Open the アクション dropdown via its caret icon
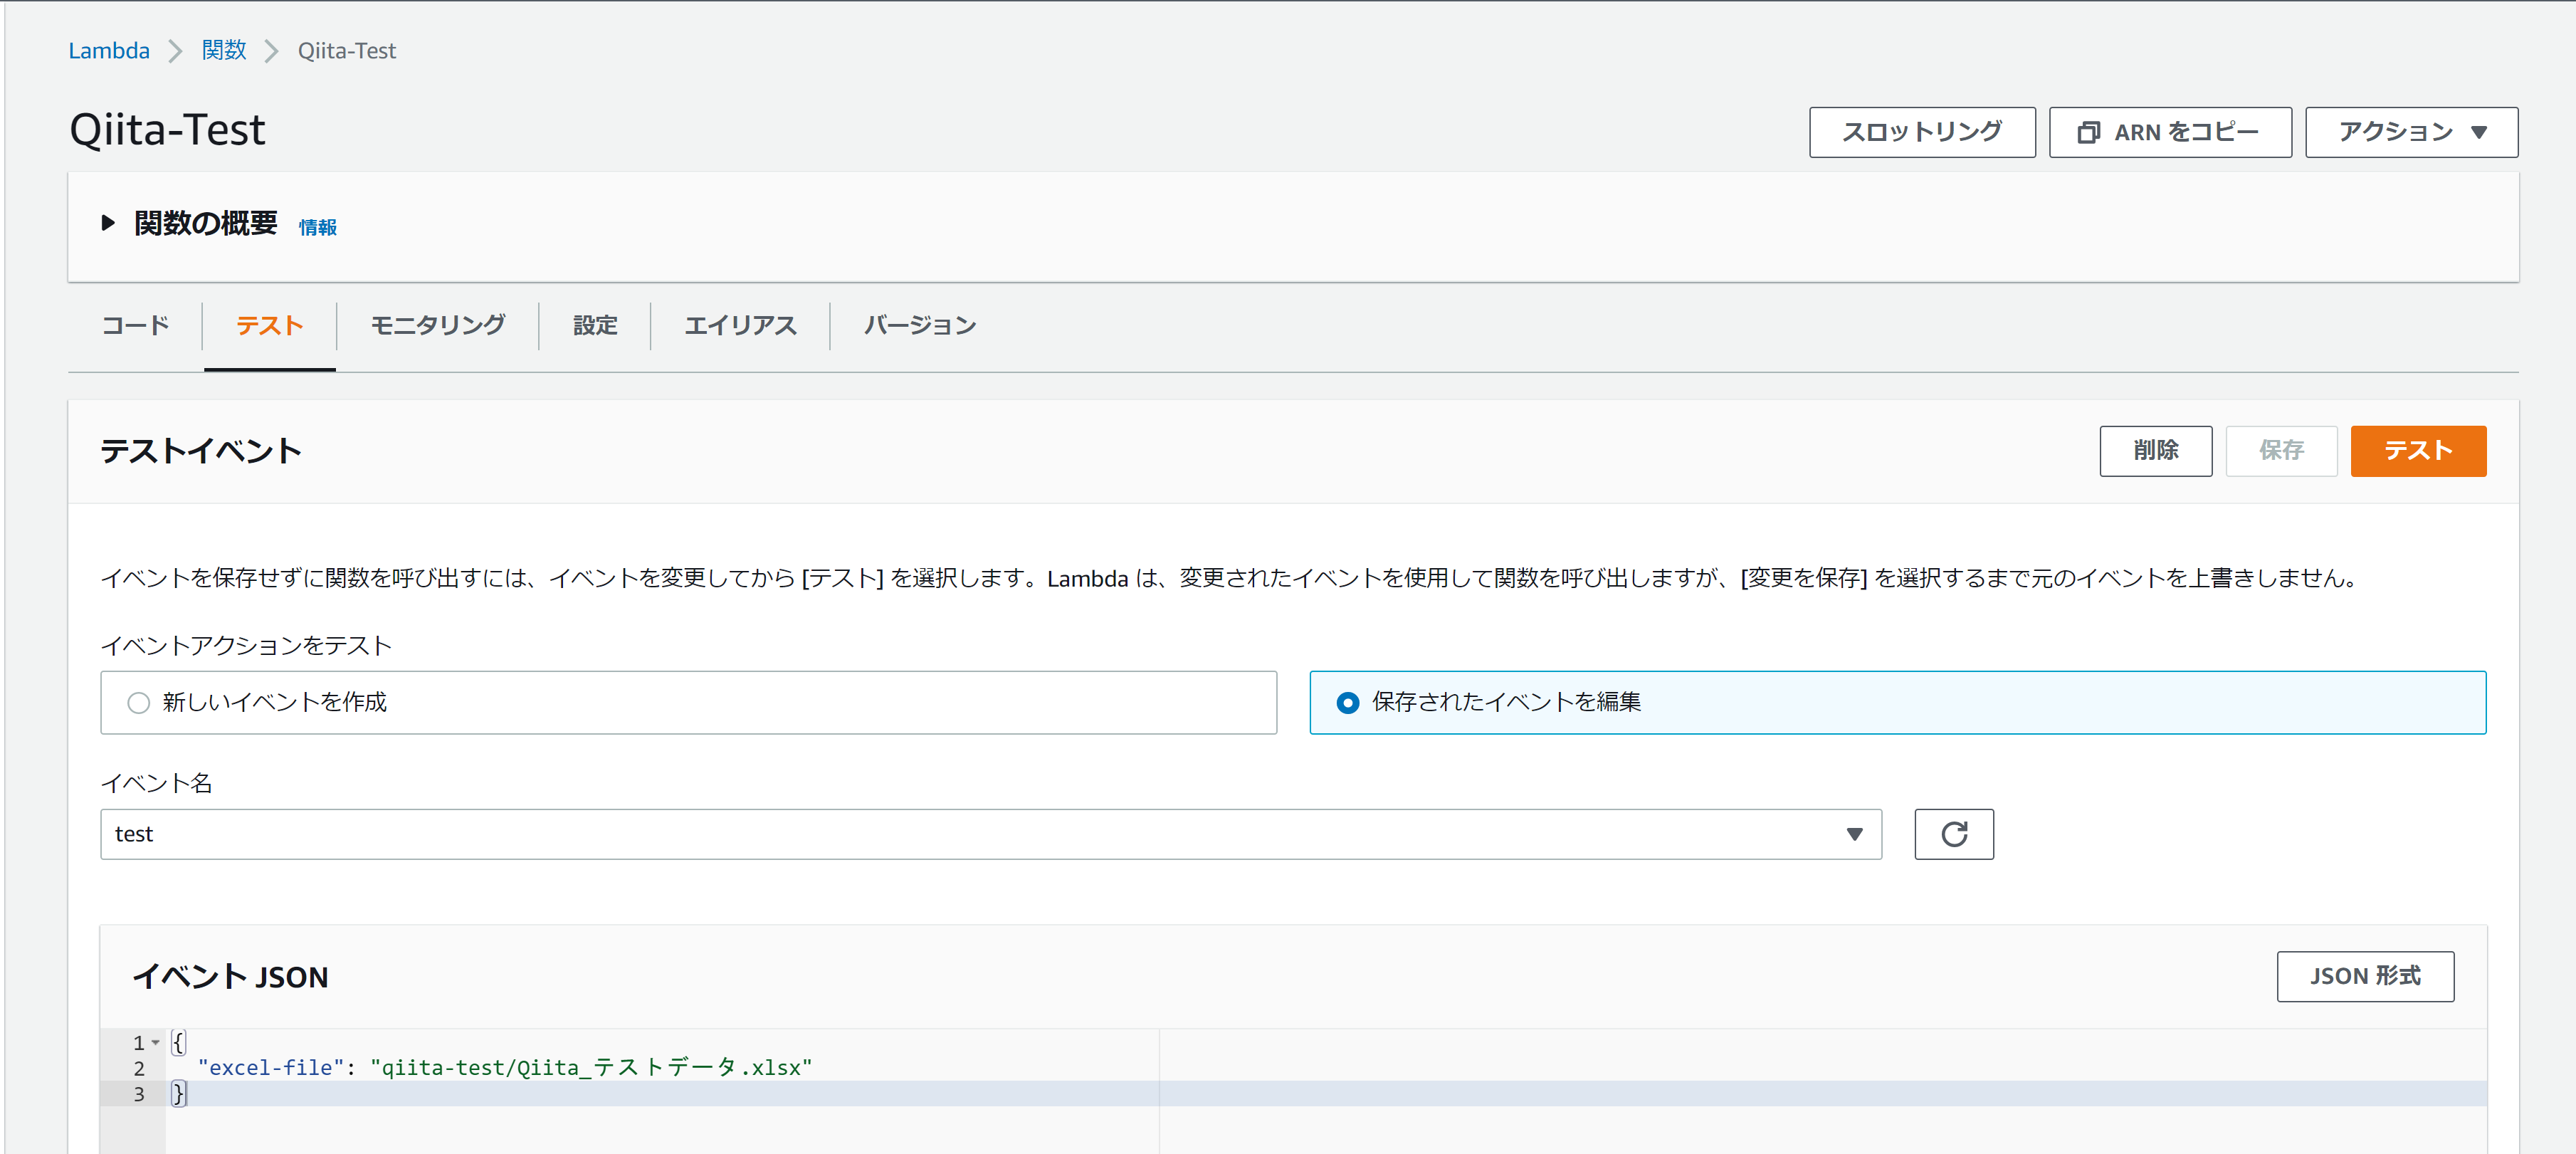The width and height of the screenshot is (2576, 1154). point(2481,131)
